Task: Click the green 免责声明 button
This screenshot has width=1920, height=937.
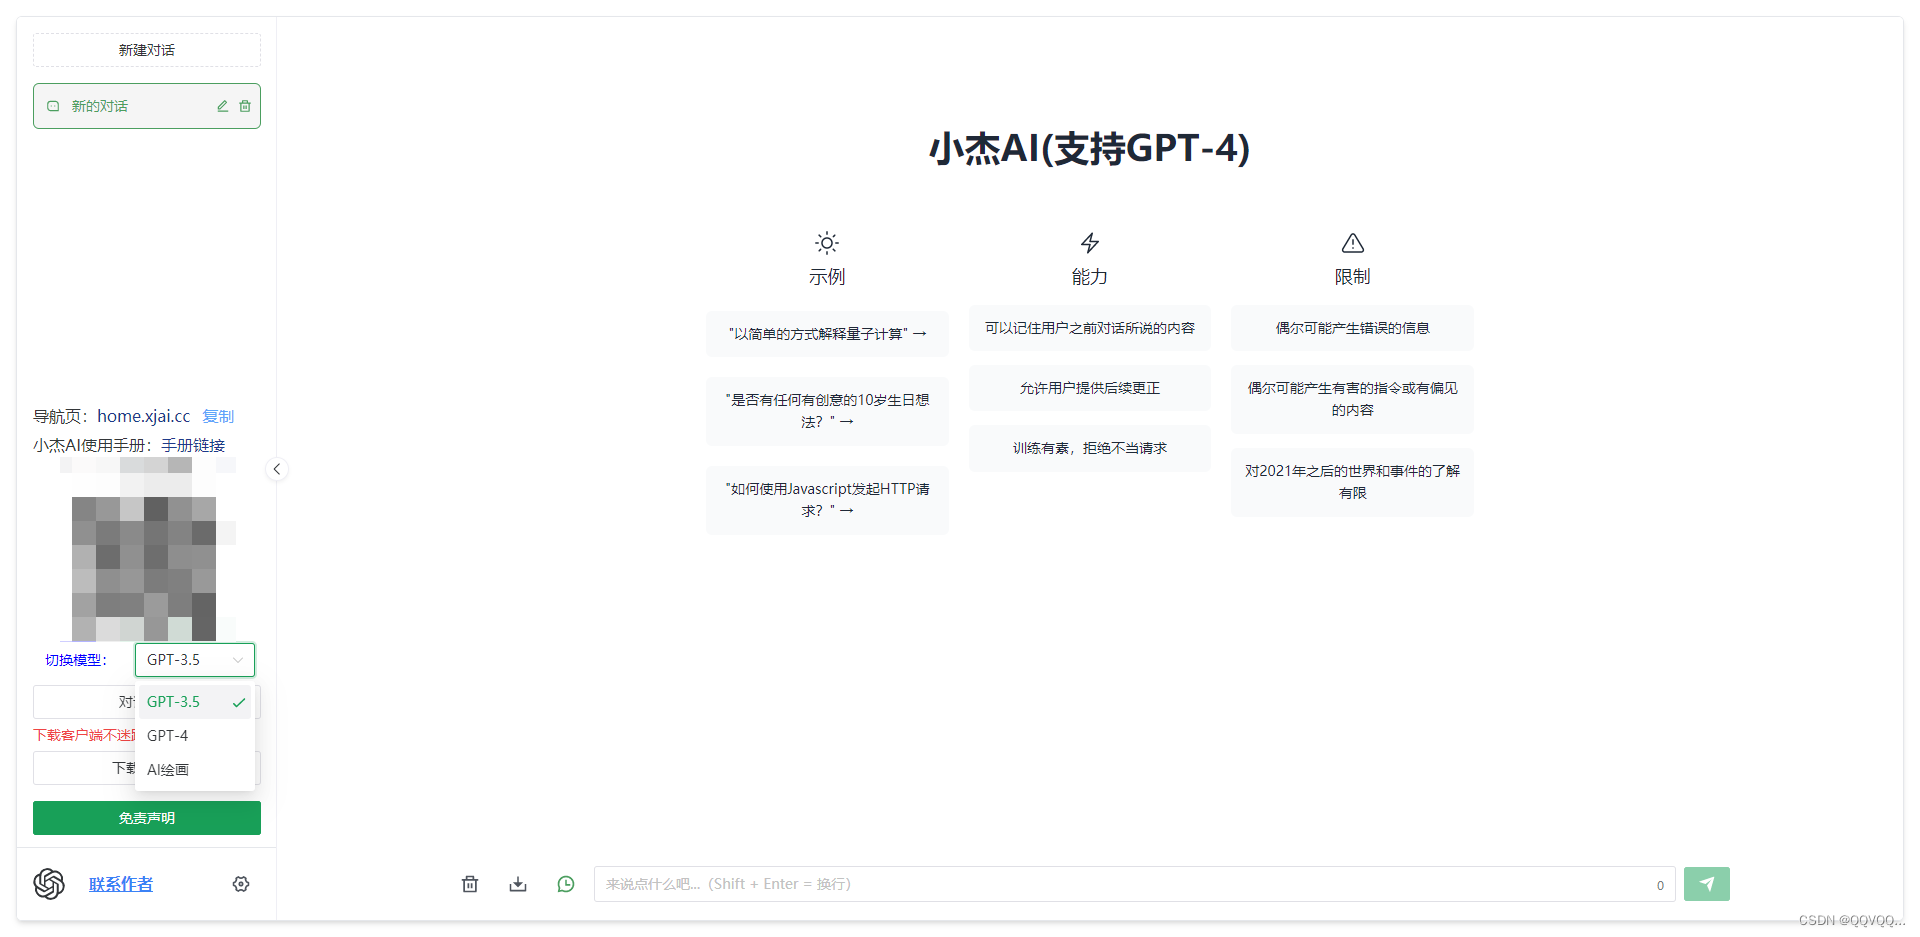Action: 147,818
